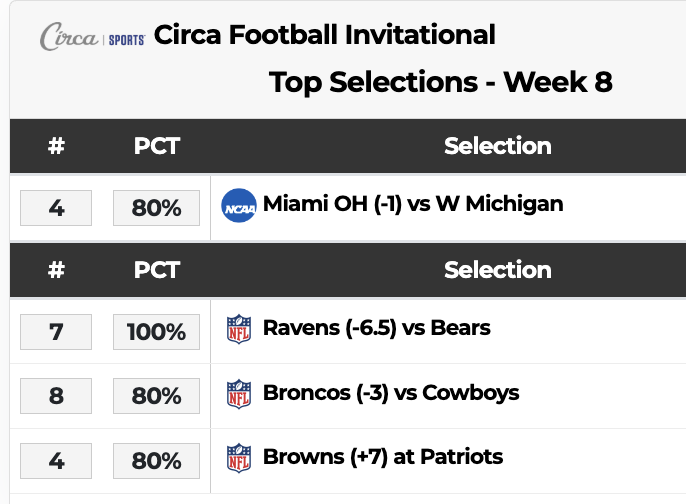Select Ravens (-6.5) vs Bears

(377, 327)
